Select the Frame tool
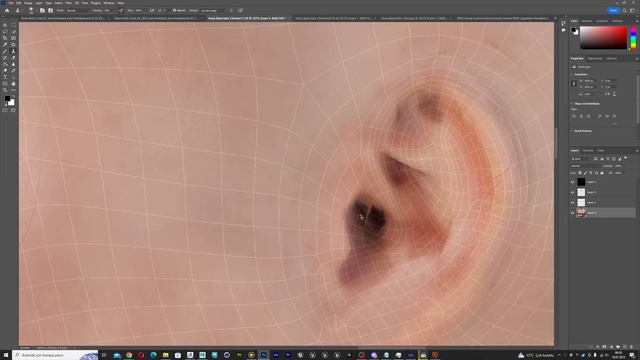The height and width of the screenshot is (360, 640). 13,38
